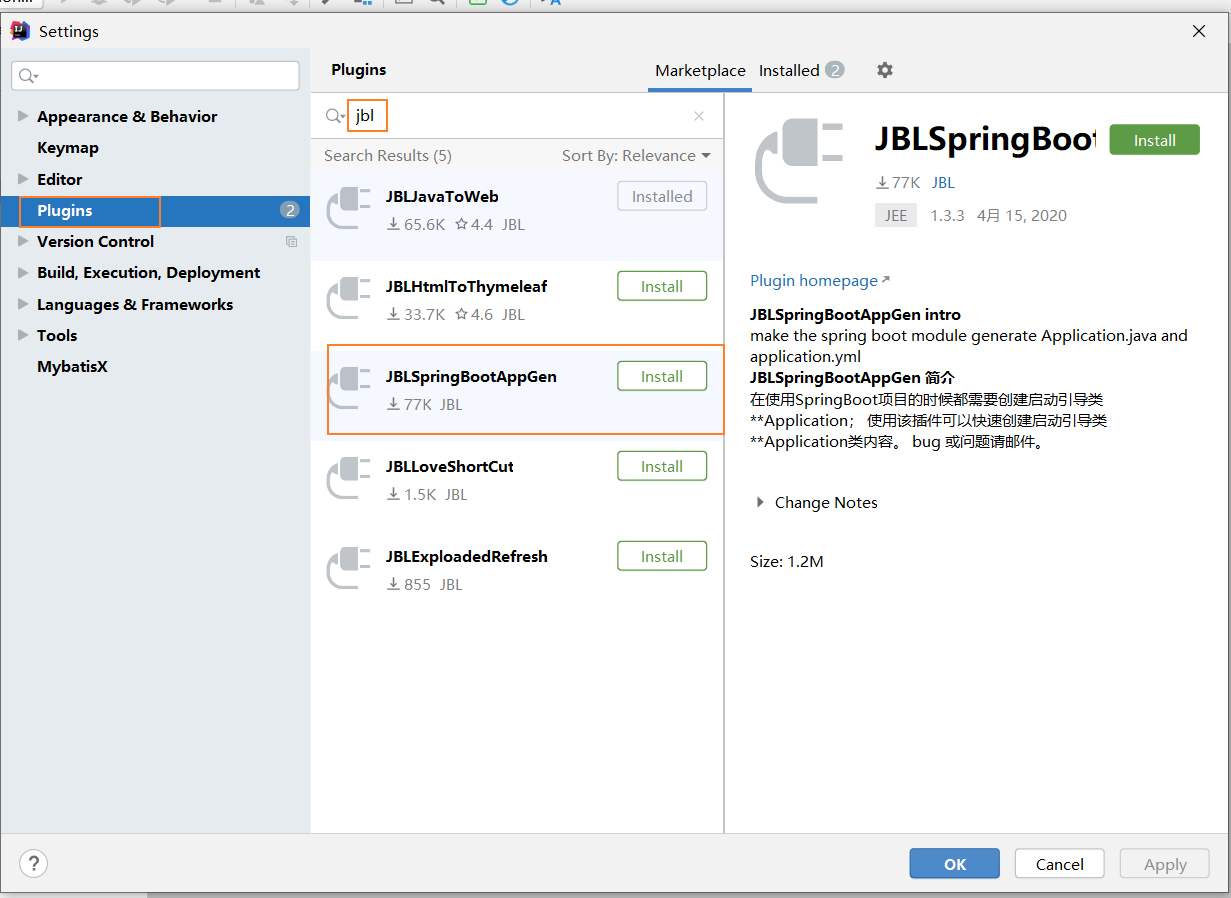The height and width of the screenshot is (898, 1231).
Task: Click the settings search magnifier icon
Action: coord(28,76)
